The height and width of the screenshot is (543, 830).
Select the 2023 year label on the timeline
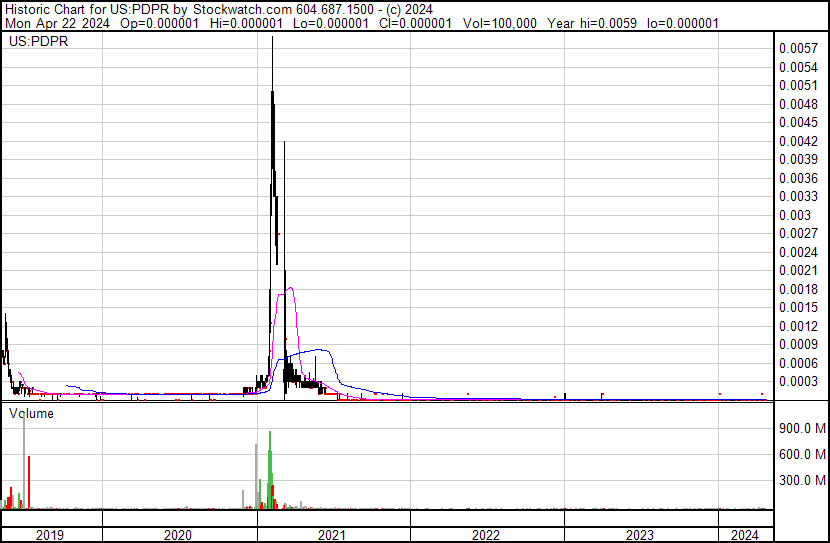pos(639,535)
